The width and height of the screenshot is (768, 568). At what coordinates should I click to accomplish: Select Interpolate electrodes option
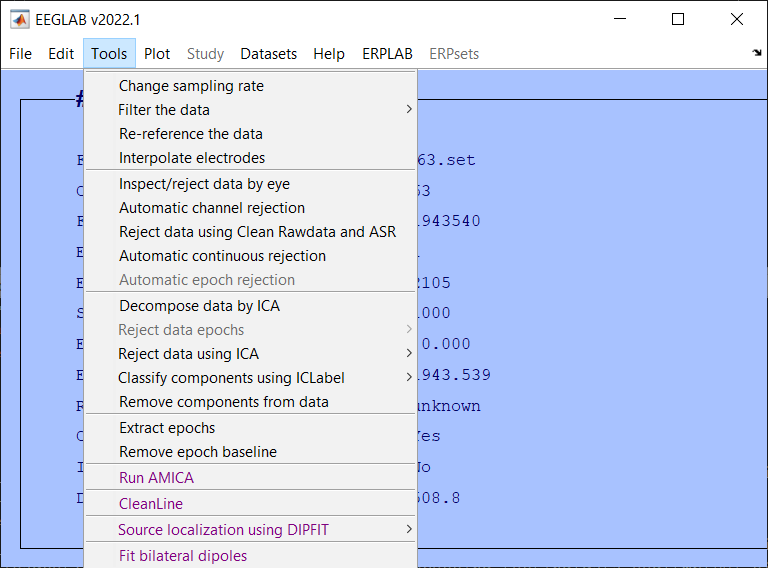coord(192,158)
